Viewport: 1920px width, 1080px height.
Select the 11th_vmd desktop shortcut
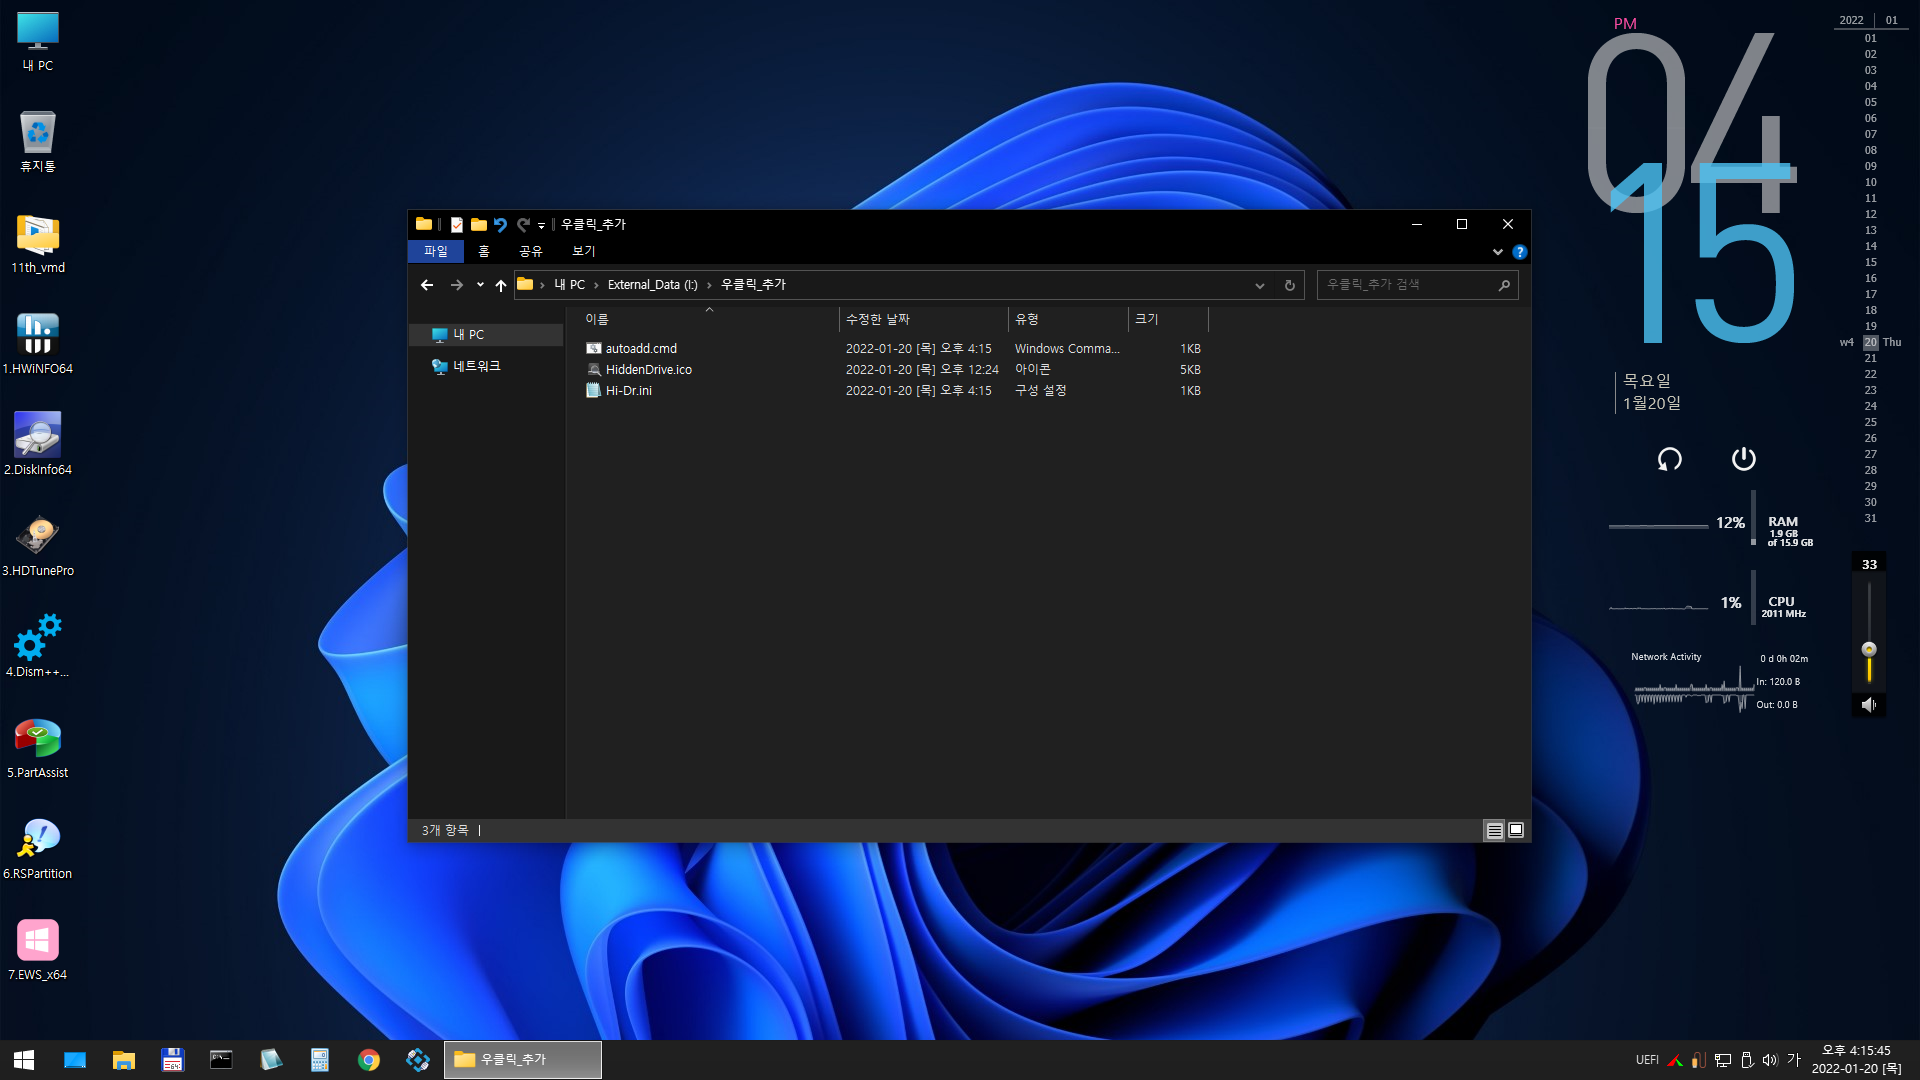pos(38,243)
